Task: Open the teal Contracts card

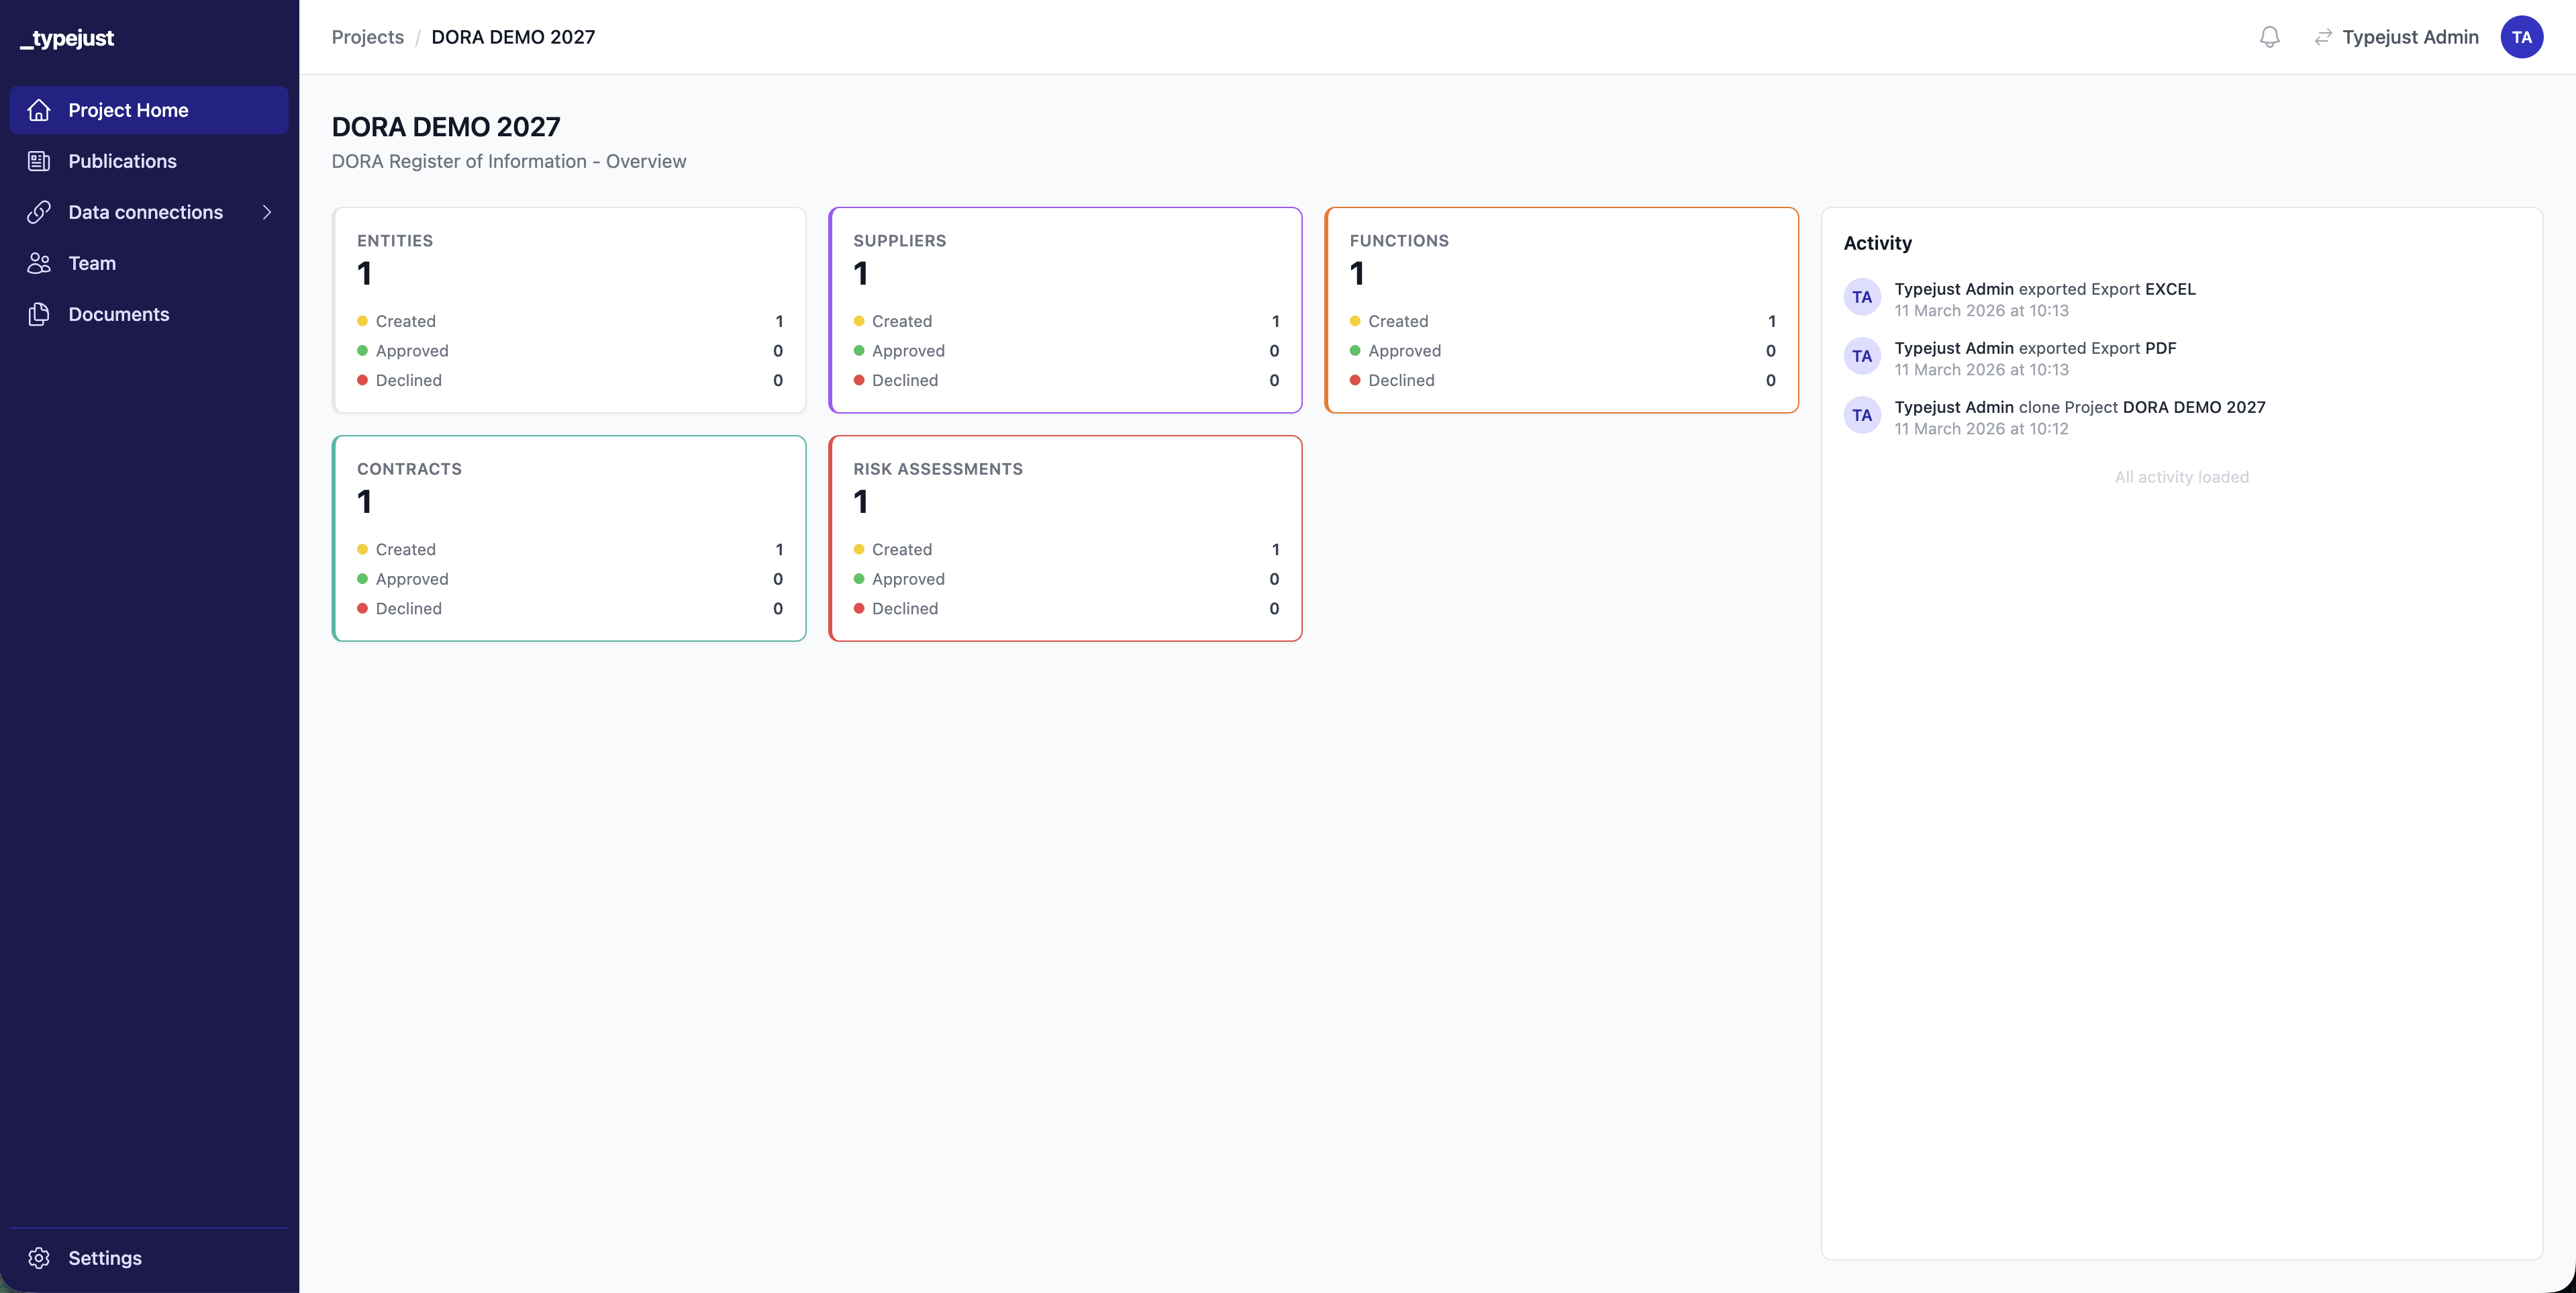Action: tap(568, 538)
